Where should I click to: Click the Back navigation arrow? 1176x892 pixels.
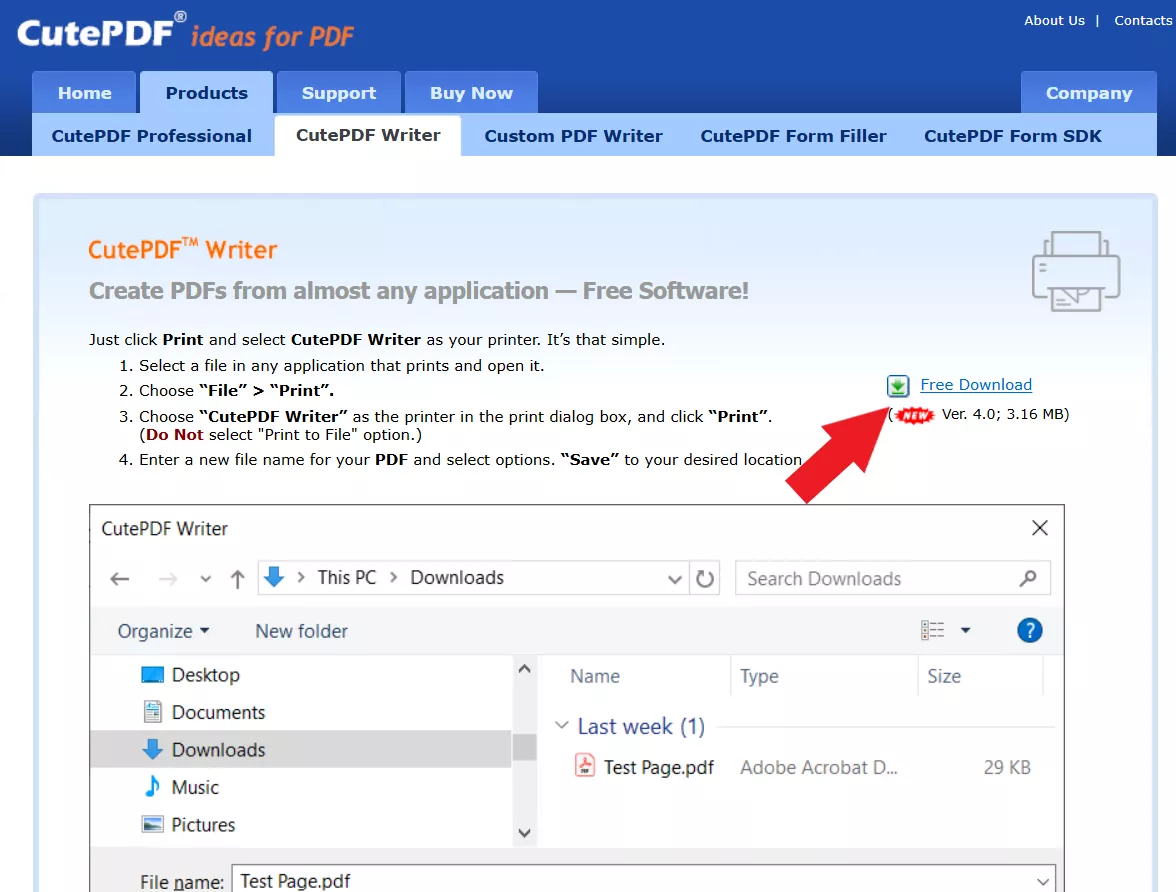coord(119,578)
